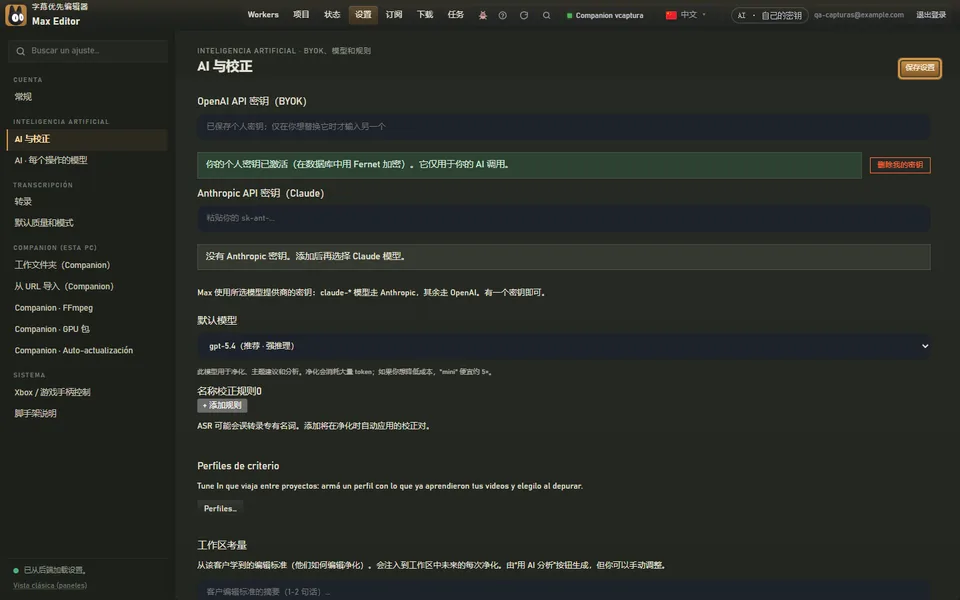Viewport: 960px width, 600px height.
Task: Open the Vista clásica (paneles) link
Action: [50, 585]
